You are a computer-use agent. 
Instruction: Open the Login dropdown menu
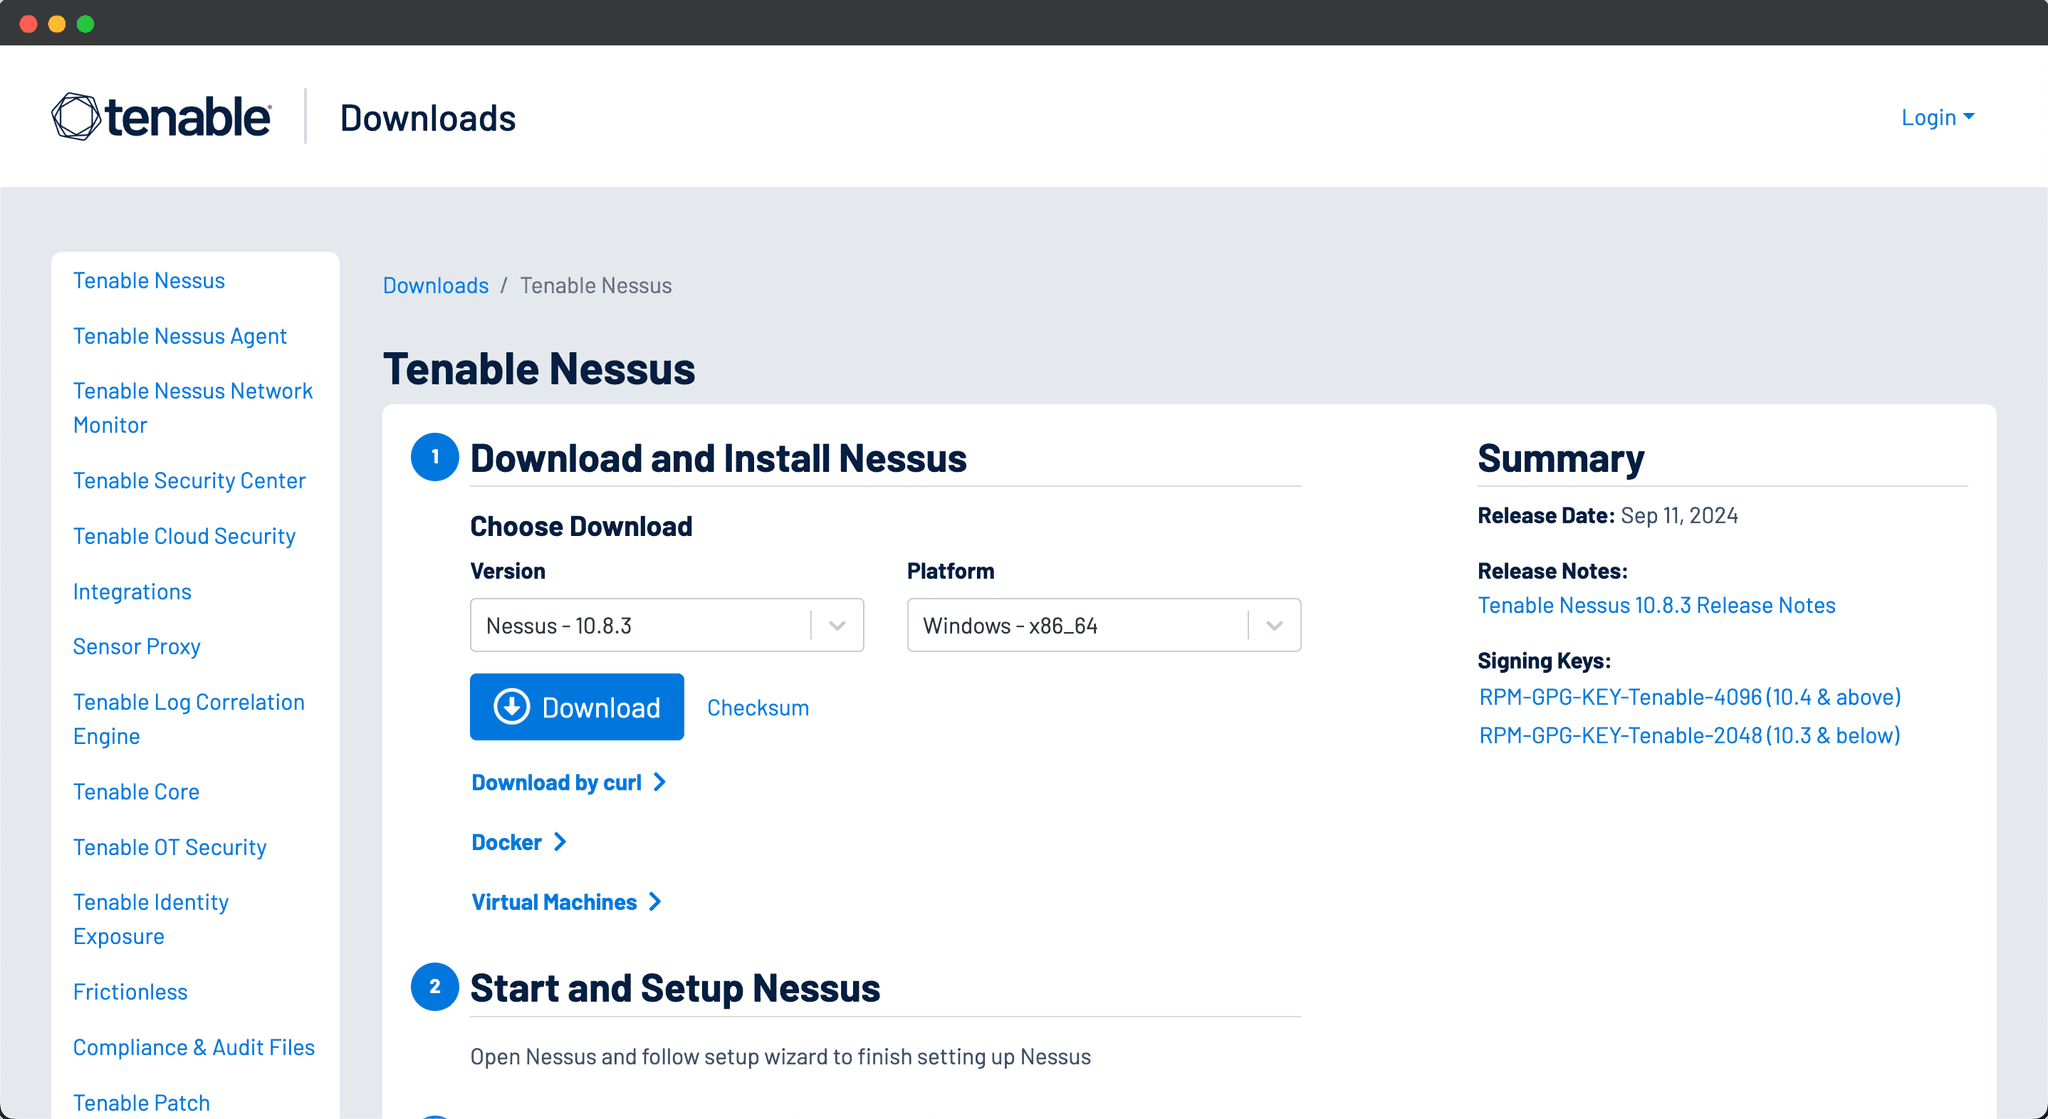(x=1937, y=117)
